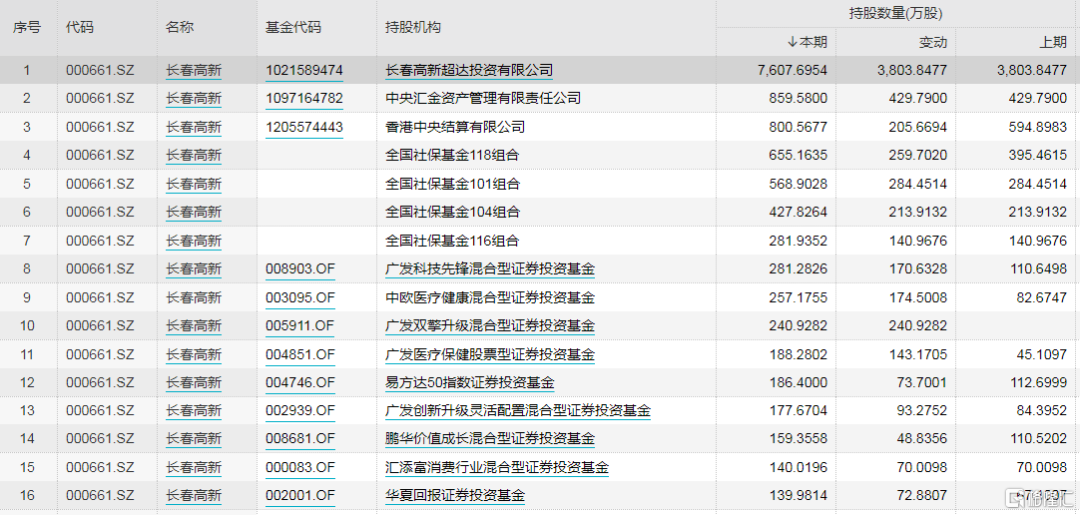Click the 259.7020 change value
Screen dimensions: 1080x515
[x=917, y=156]
